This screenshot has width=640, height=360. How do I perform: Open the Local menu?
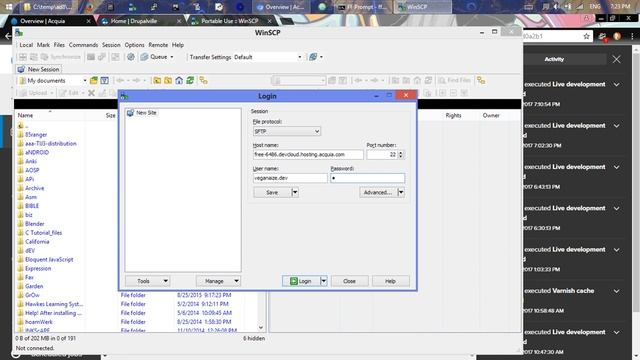point(26,45)
